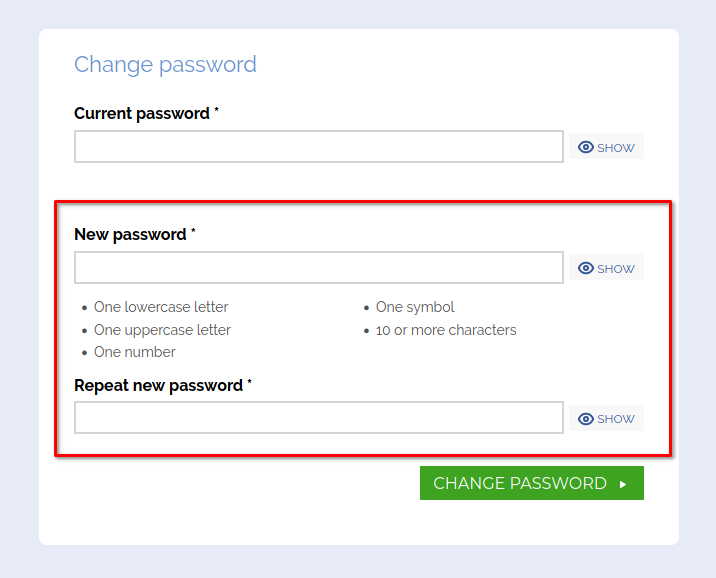The height and width of the screenshot is (578, 716).
Task: Click the "One symbol" requirement
Action: point(415,307)
